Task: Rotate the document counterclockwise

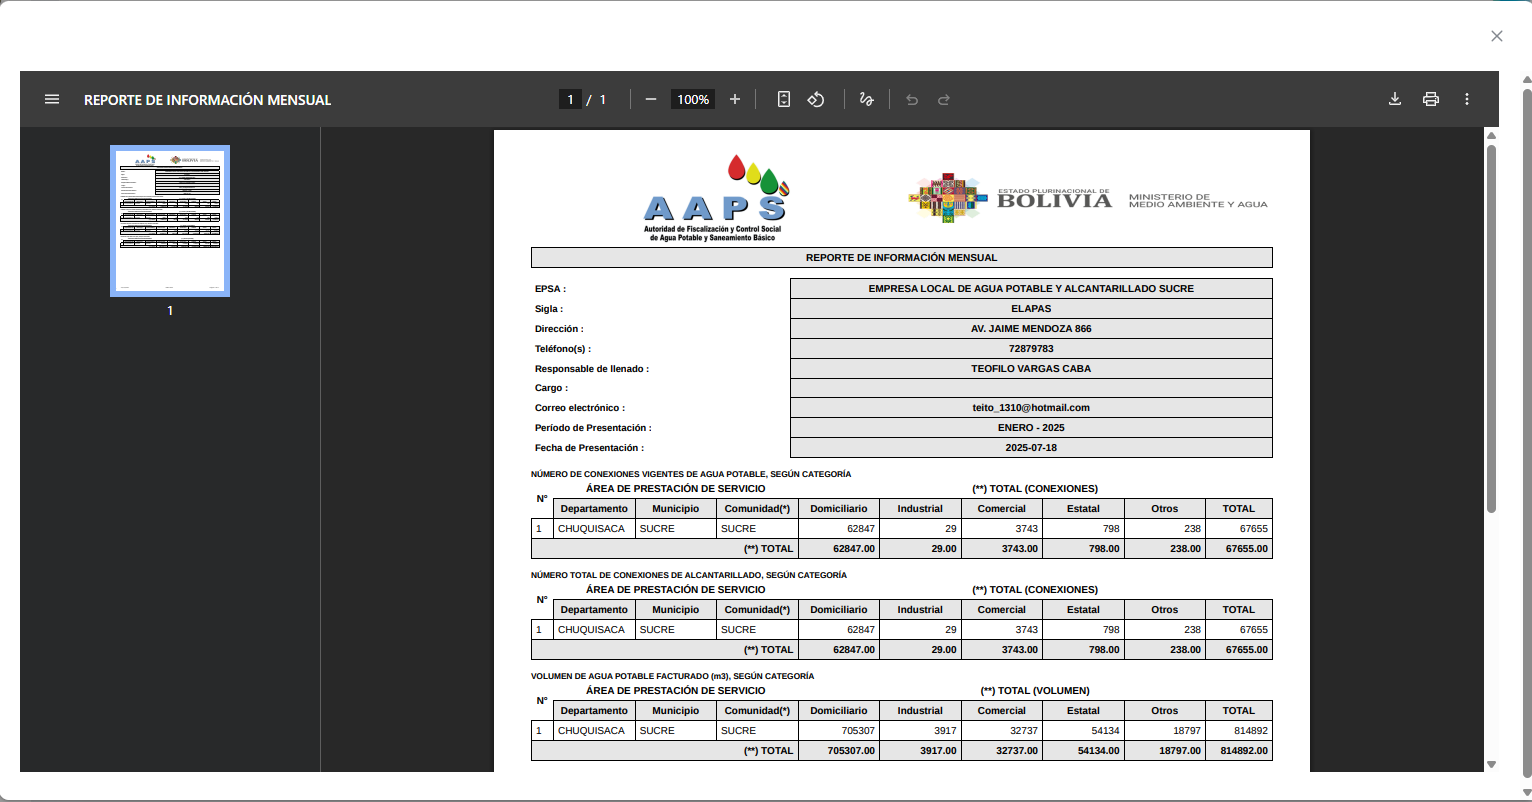Action: (x=816, y=99)
